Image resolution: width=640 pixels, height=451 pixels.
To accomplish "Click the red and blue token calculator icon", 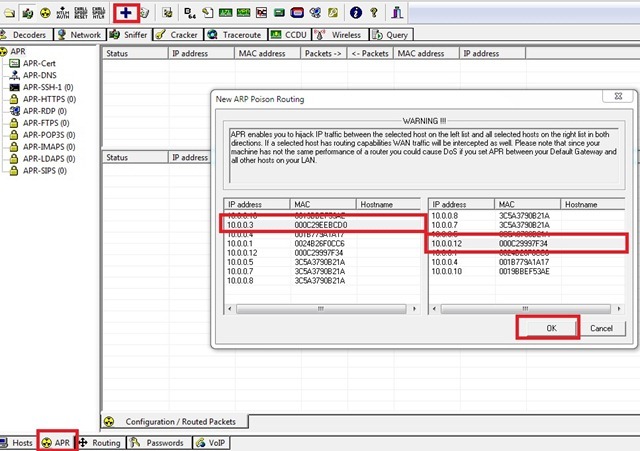I will tap(297, 13).
